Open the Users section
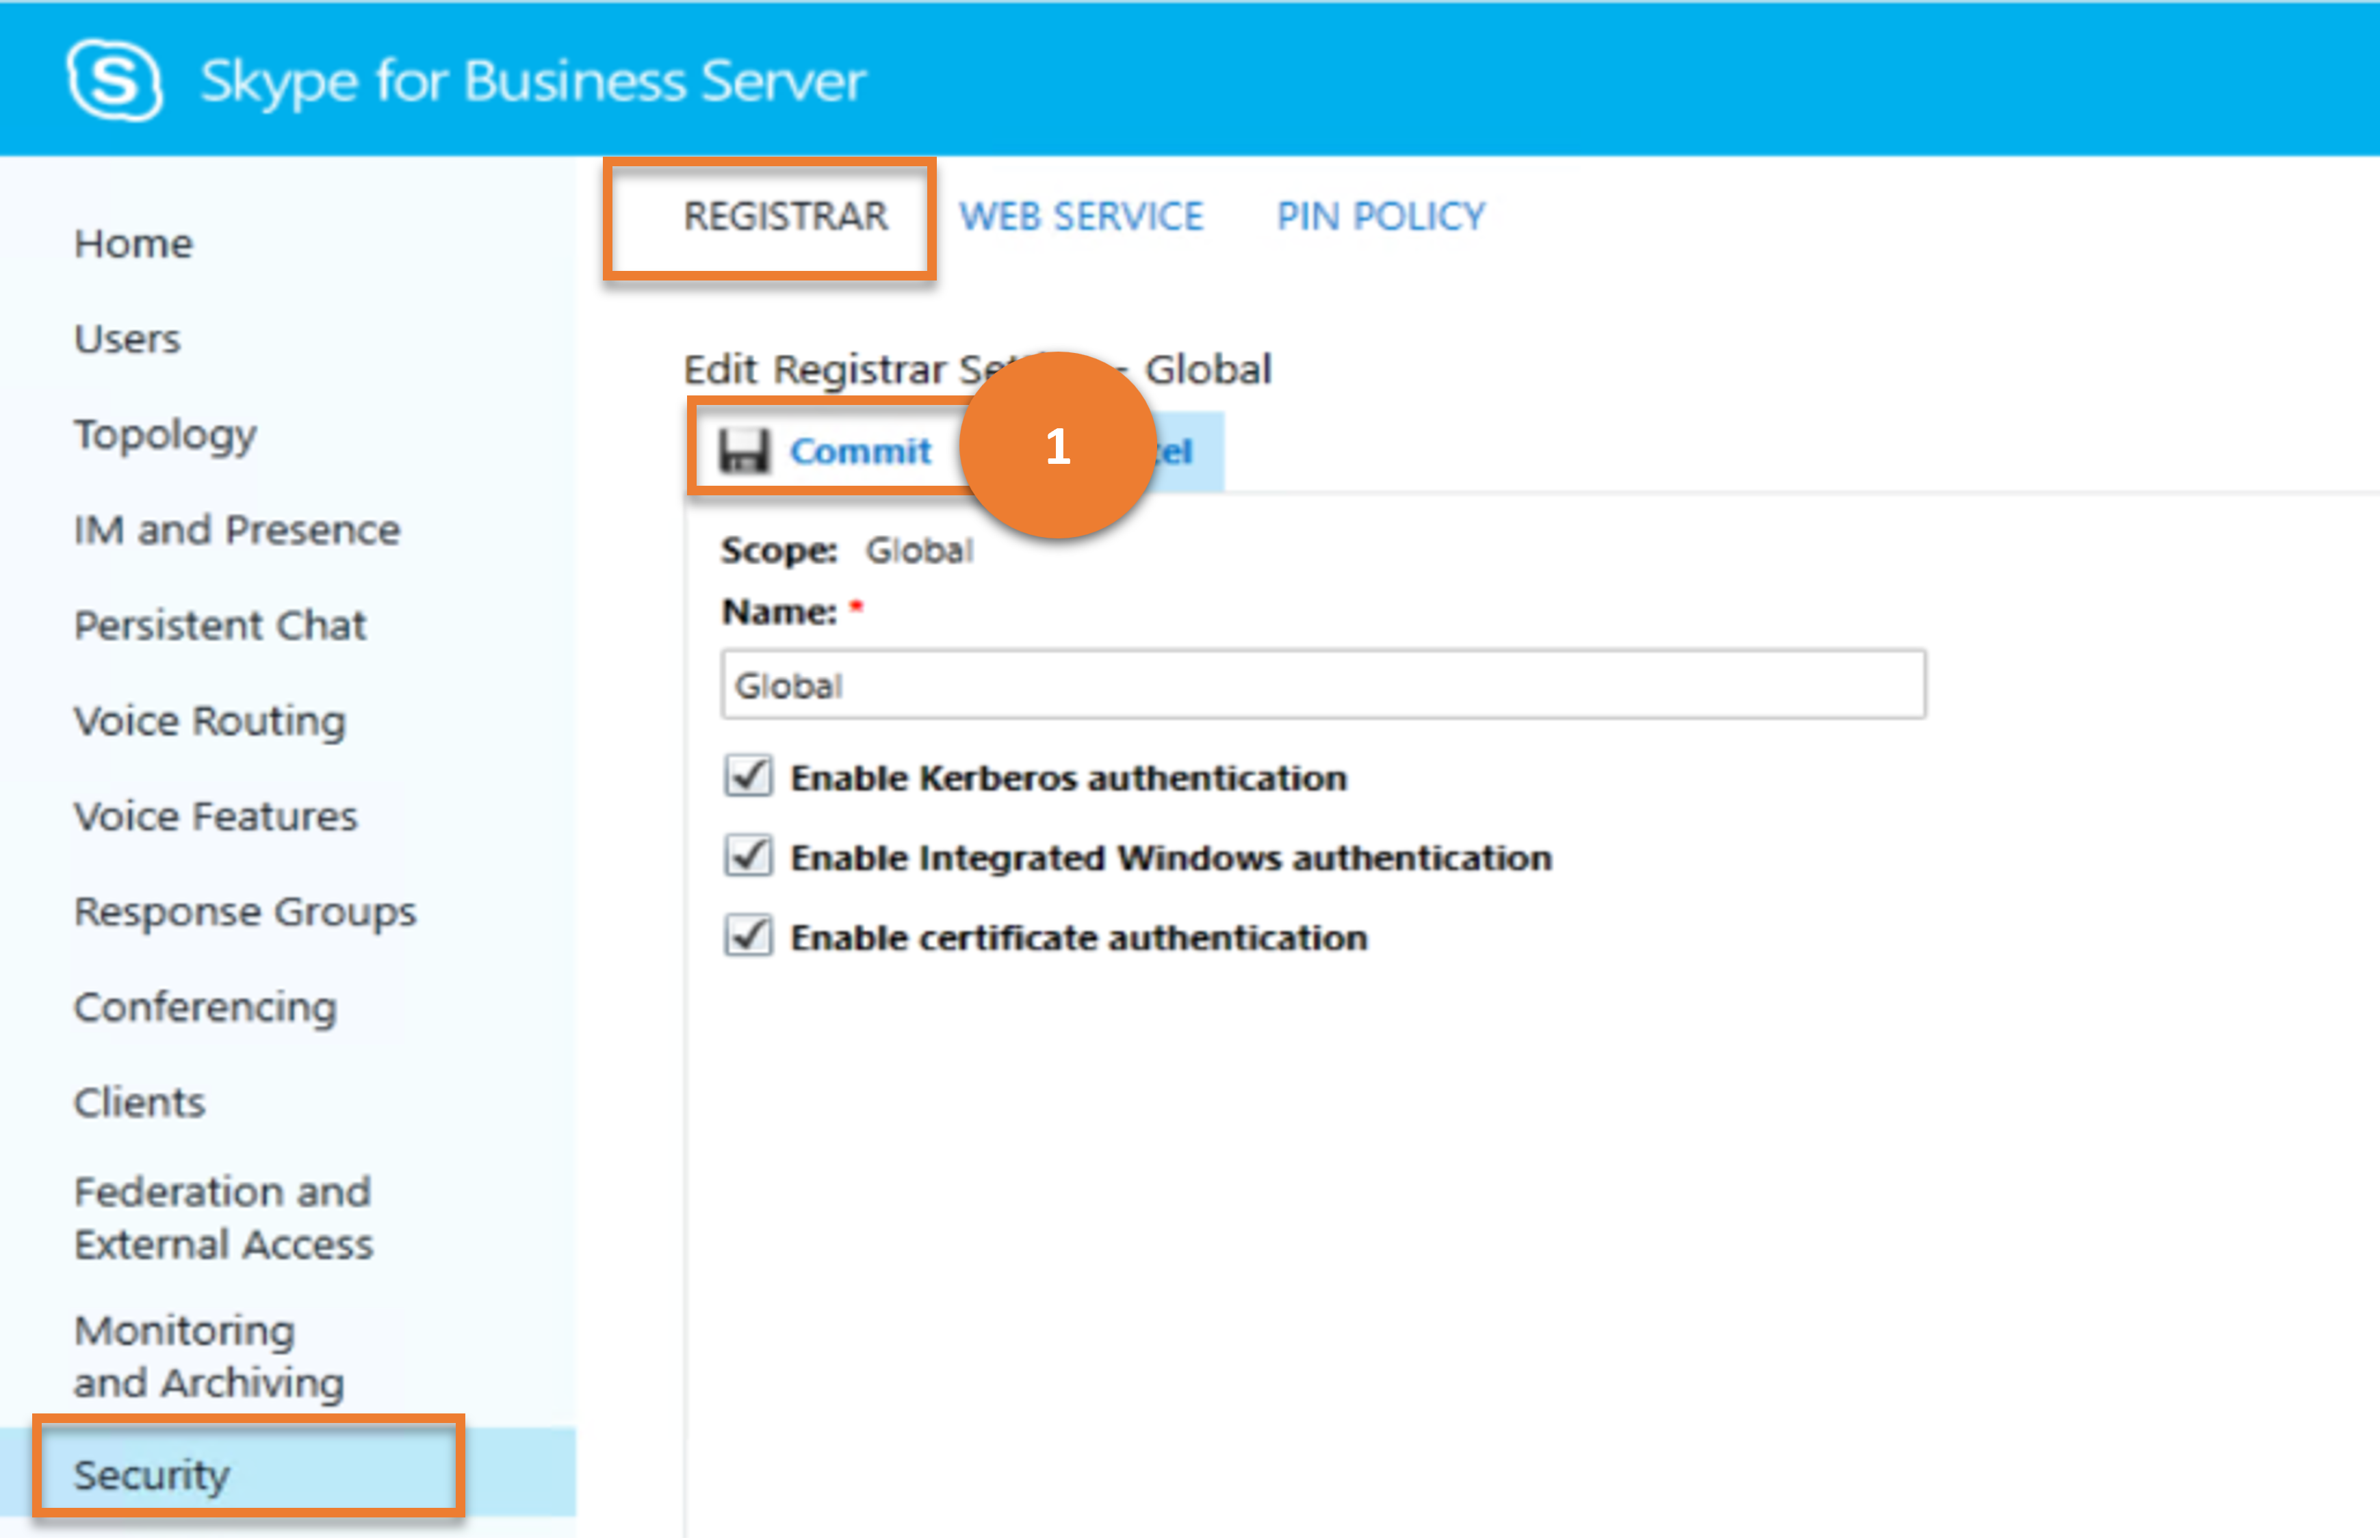This screenshot has width=2380, height=1540. click(127, 339)
